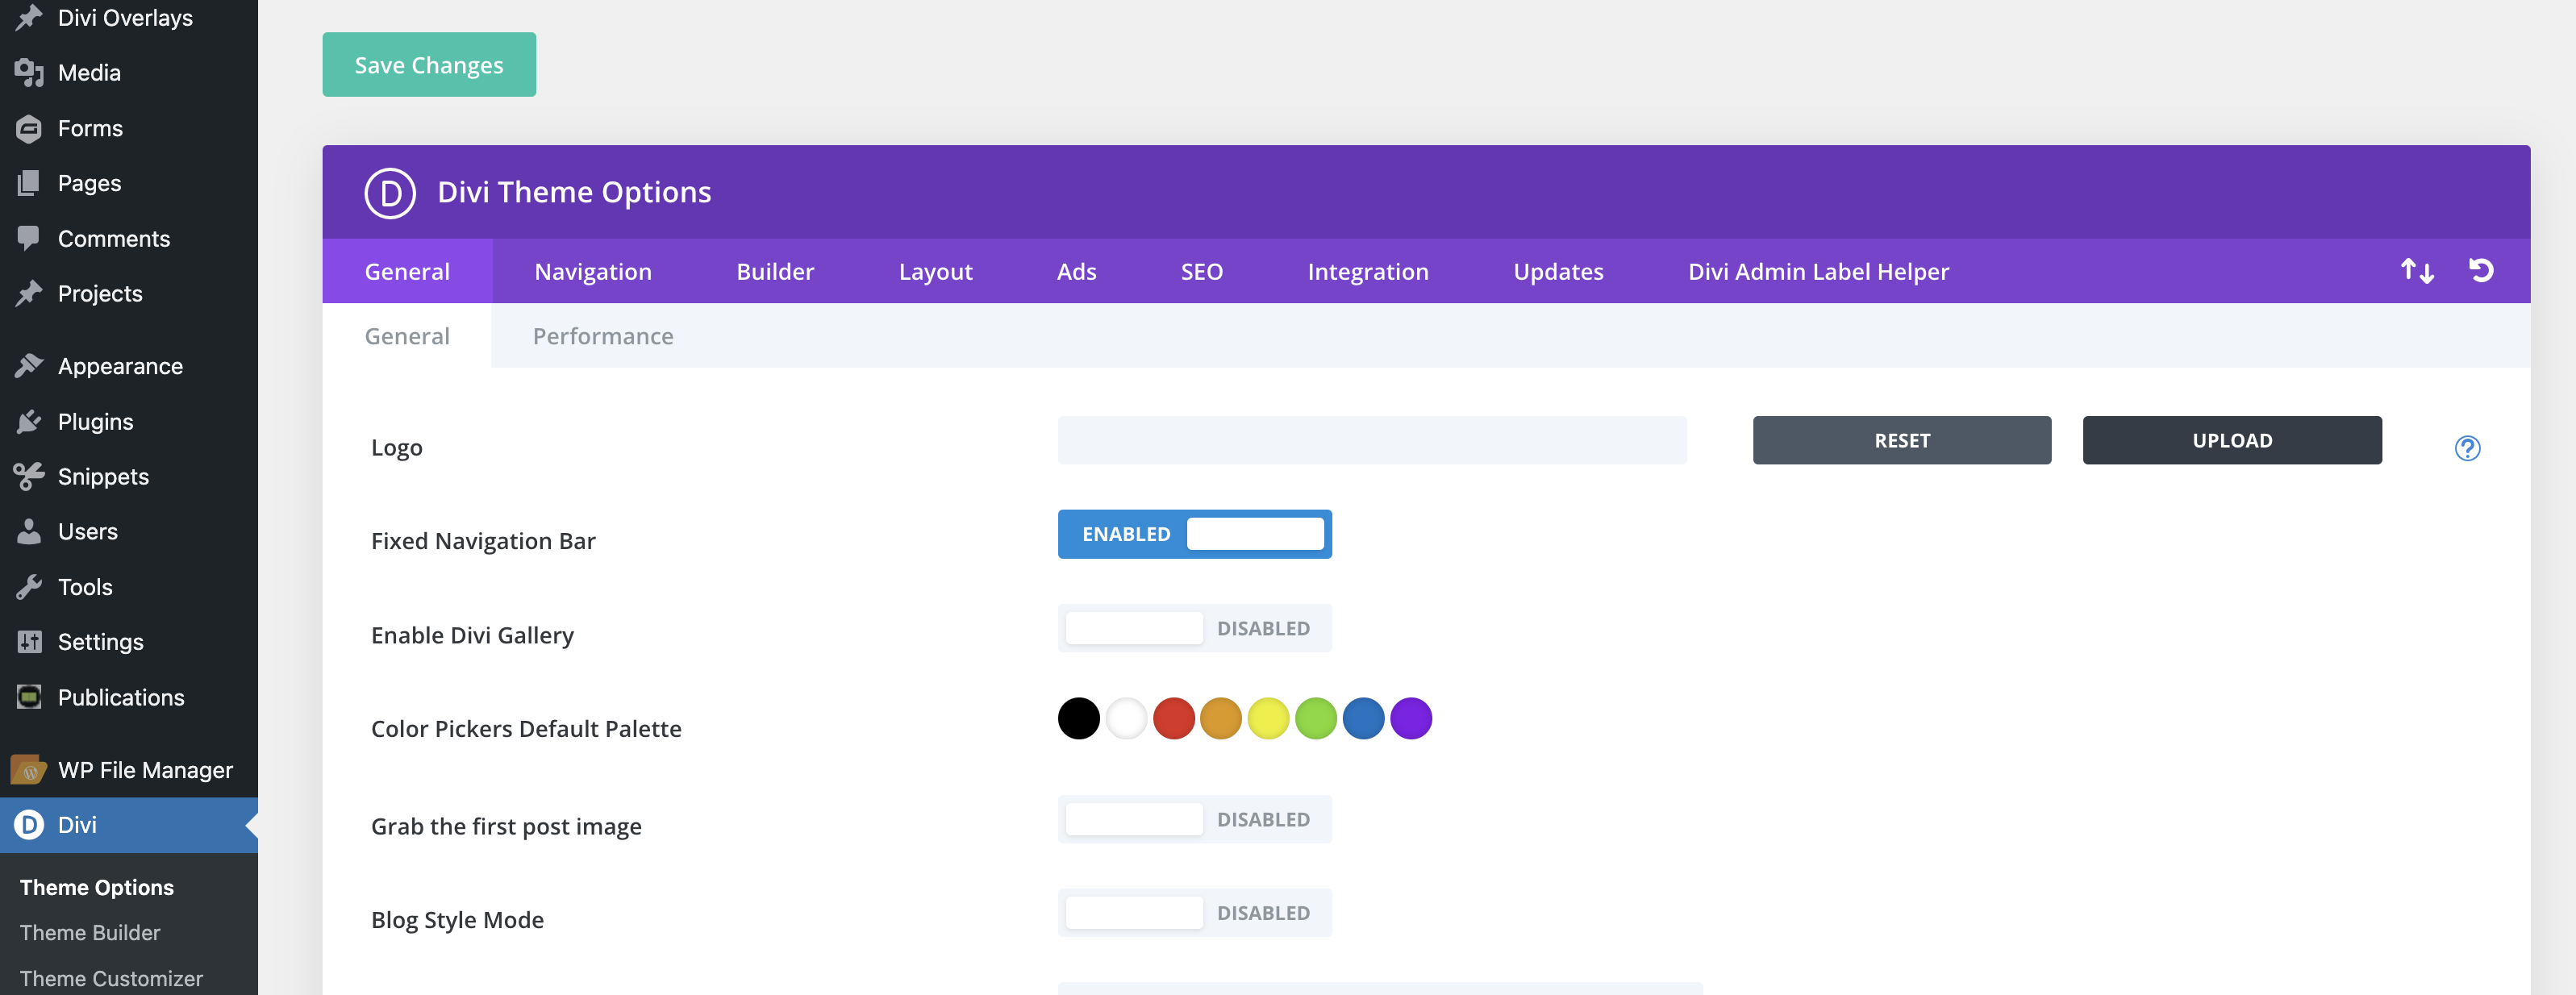Image resolution: width=2576 pixels, height=995 pixels.
Task: Expand the Settings menu
Action: pos(100,641)
